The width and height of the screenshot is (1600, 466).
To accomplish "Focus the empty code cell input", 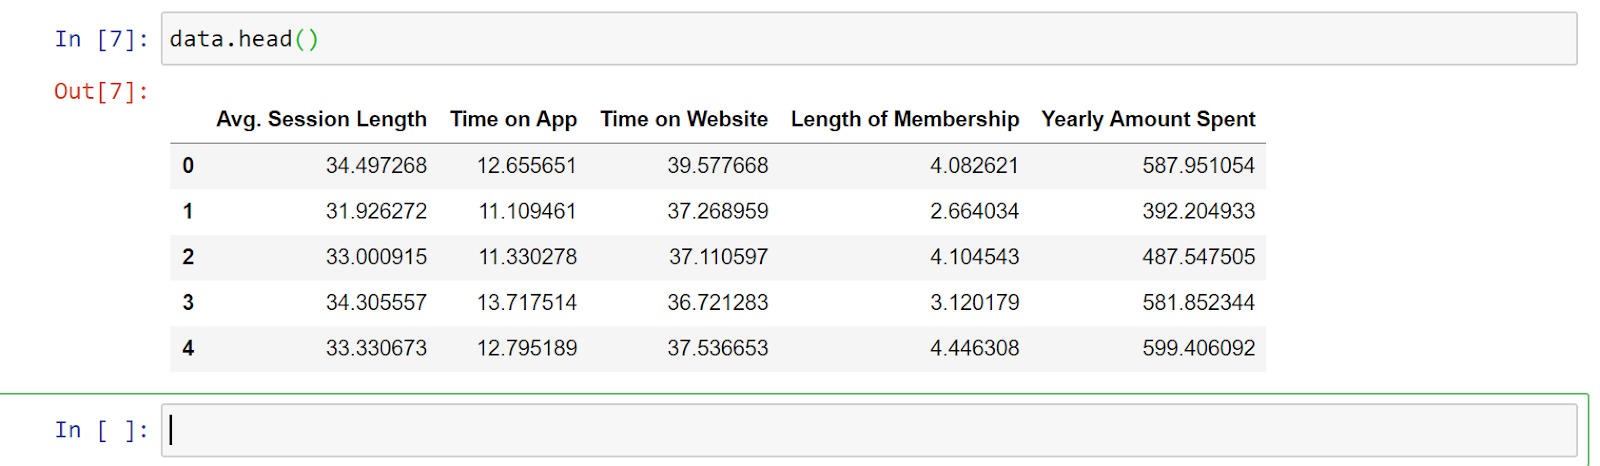I will [869, 430].
